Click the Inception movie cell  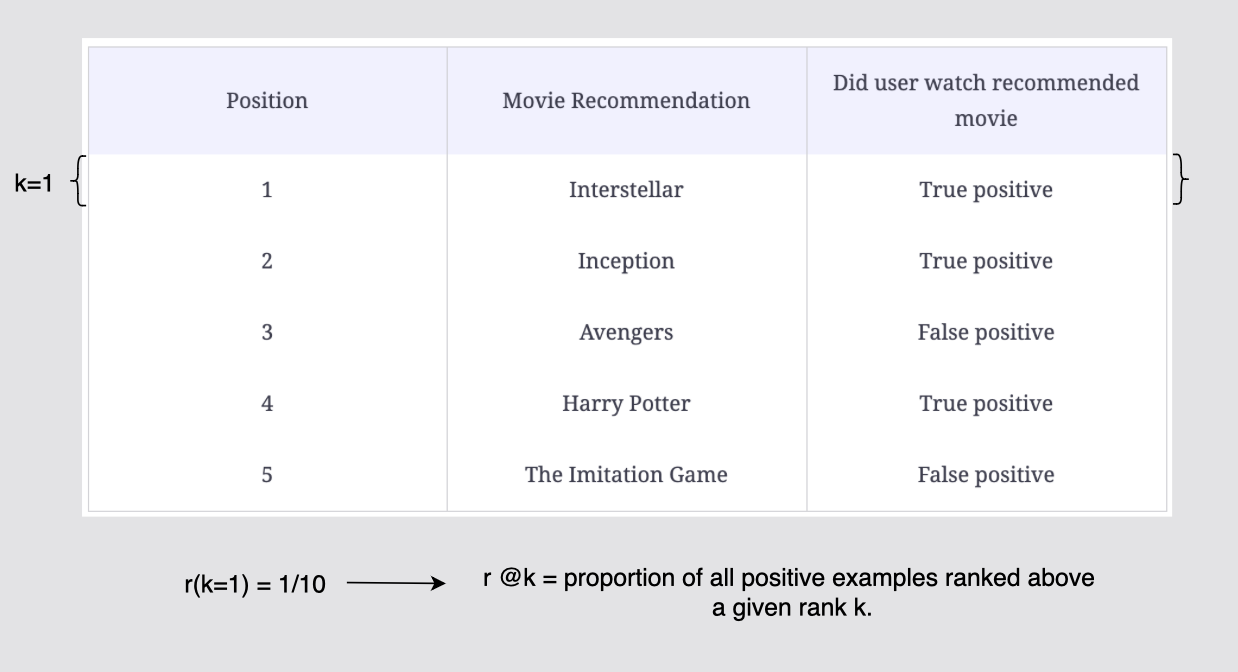click(x=626, y=262)
